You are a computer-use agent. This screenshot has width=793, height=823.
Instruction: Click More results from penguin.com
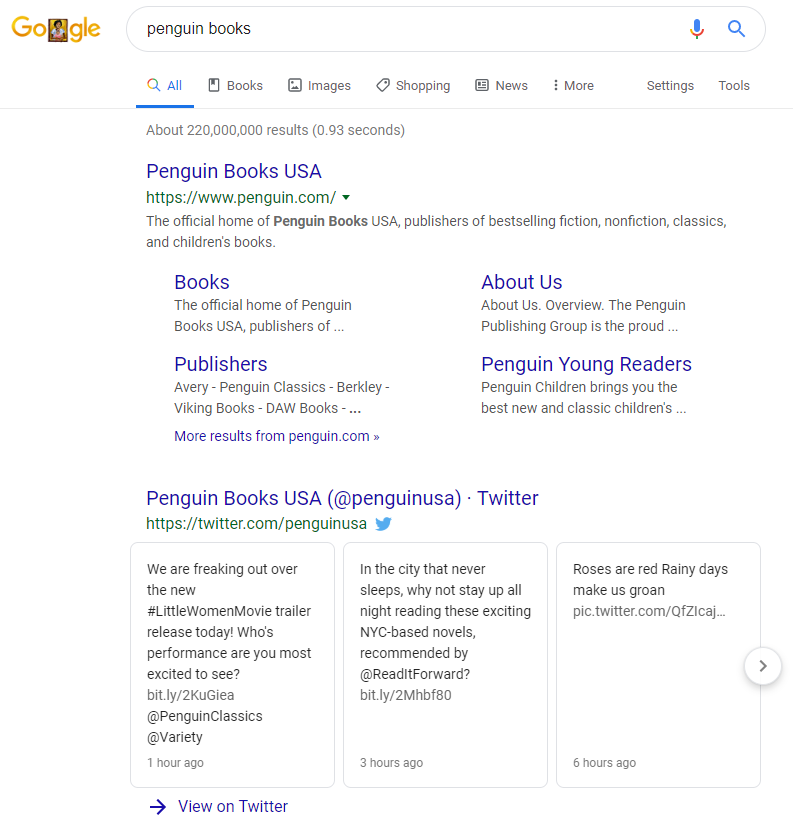(277, 436)
